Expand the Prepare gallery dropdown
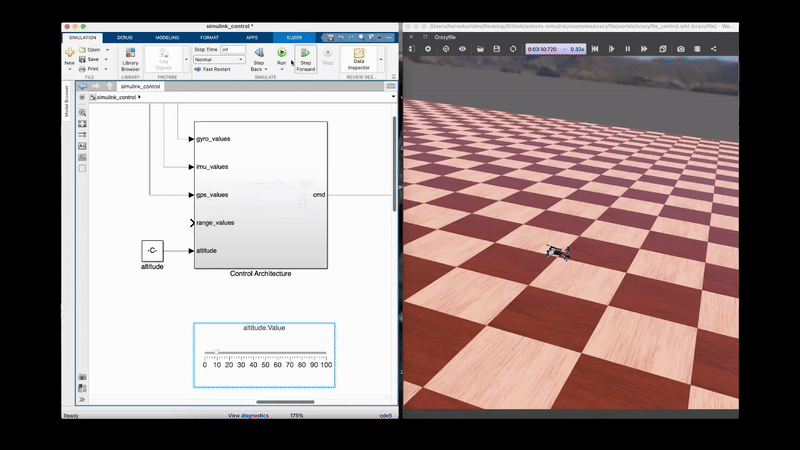This screenshot has width=800, height=450. coord(186,60)
